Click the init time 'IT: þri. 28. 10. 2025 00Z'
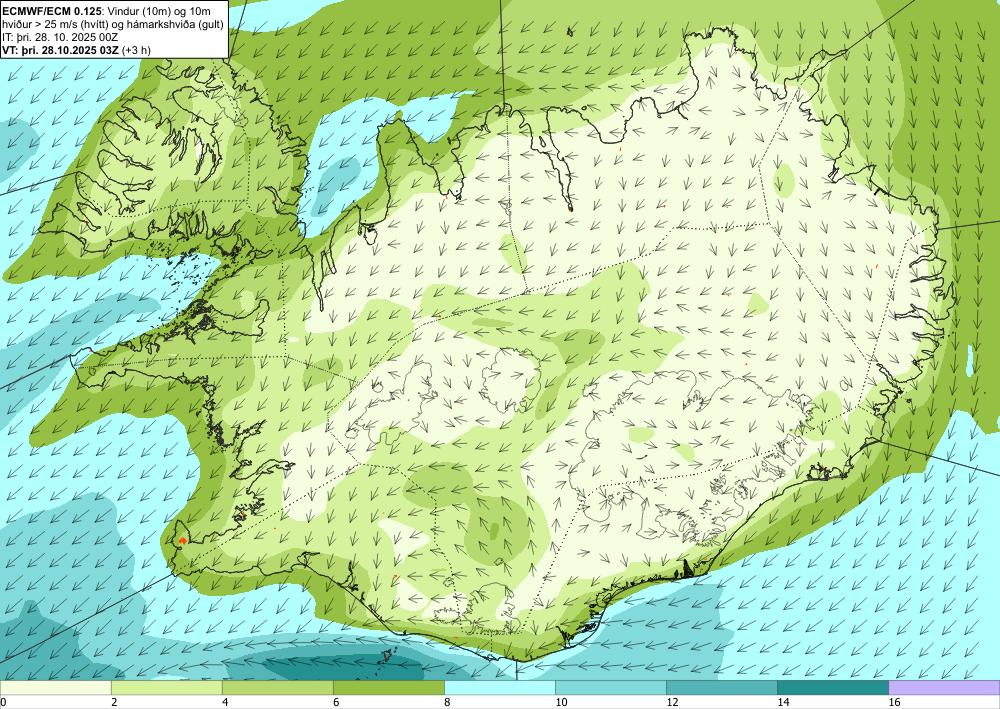Screen dimensions: 1000x709 [60, 37]
